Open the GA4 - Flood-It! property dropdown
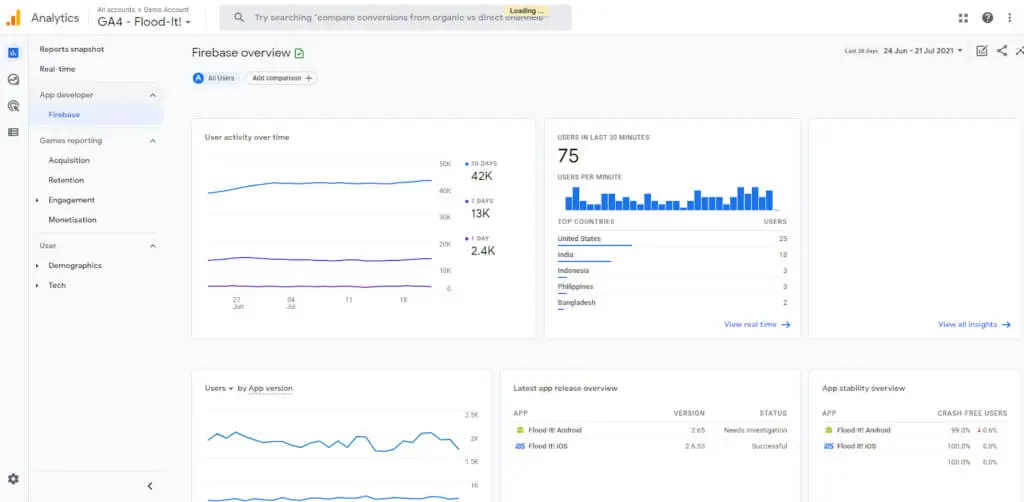 pos(144,22)
